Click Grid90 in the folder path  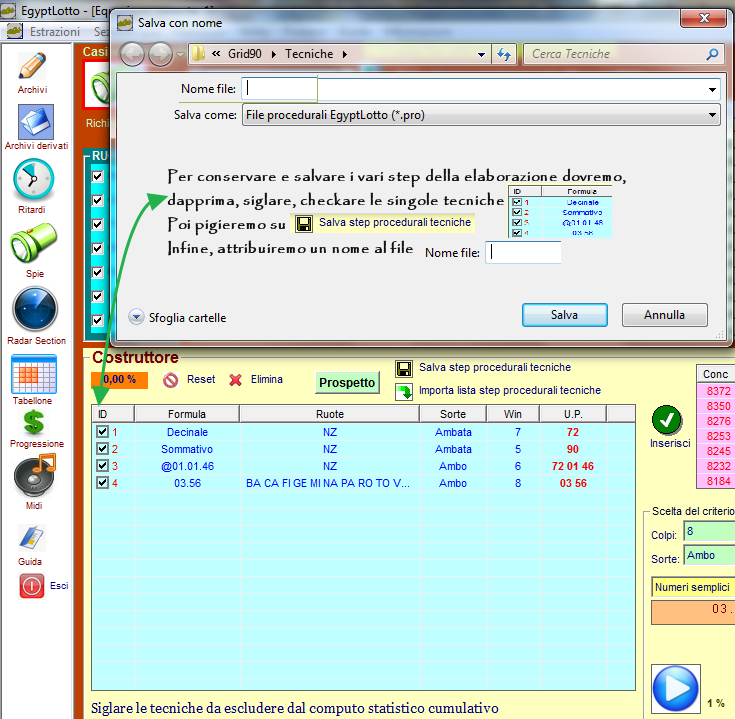[x=245, y=54]
